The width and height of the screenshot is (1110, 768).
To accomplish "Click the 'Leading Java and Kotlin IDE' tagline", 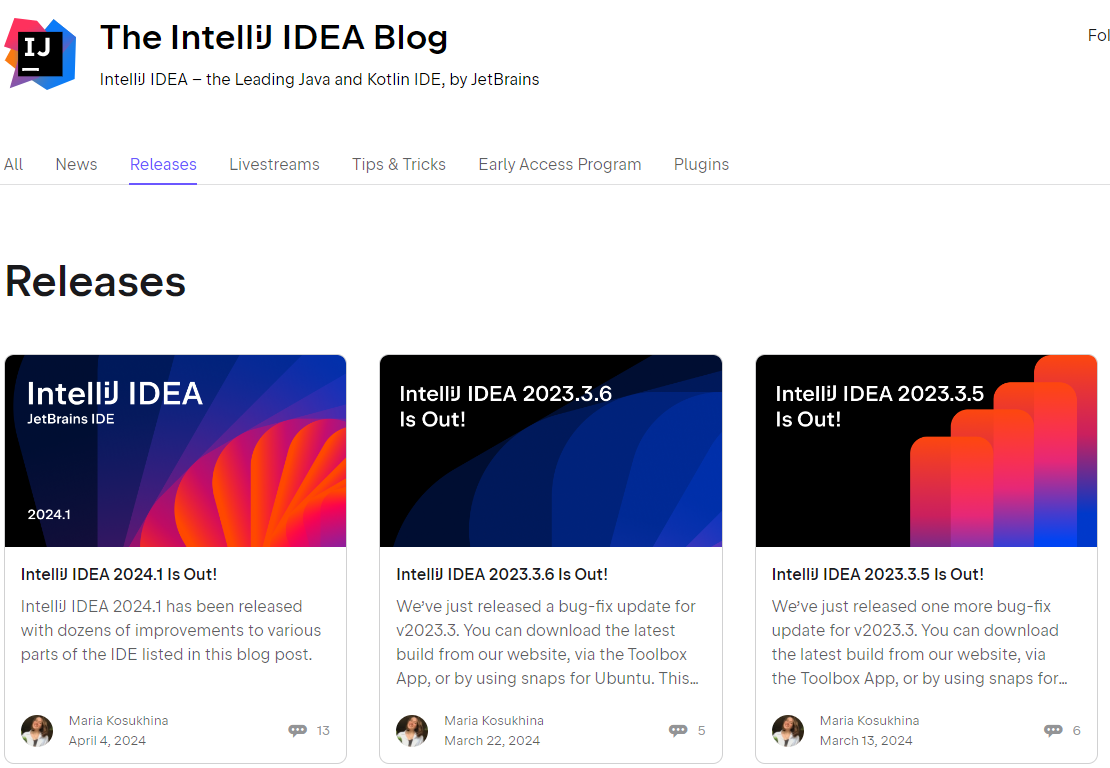I will pos(319,79).
